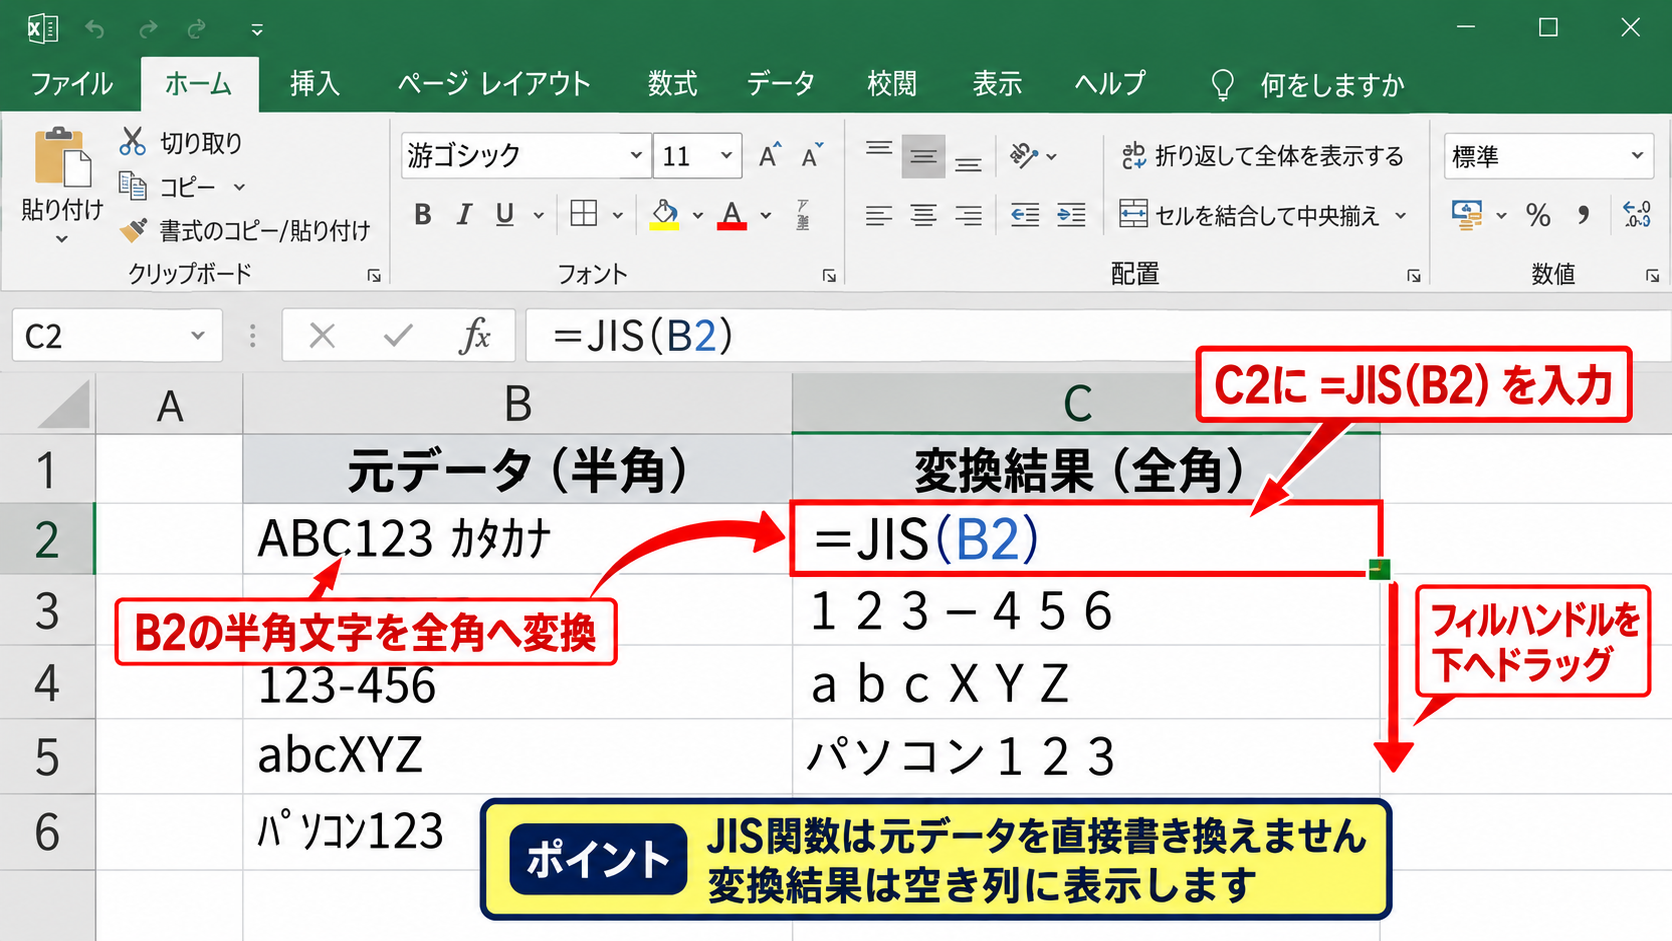Increase font size with large A icon
The width and height of the screenshot is (1672, 941).
point(769,156)
